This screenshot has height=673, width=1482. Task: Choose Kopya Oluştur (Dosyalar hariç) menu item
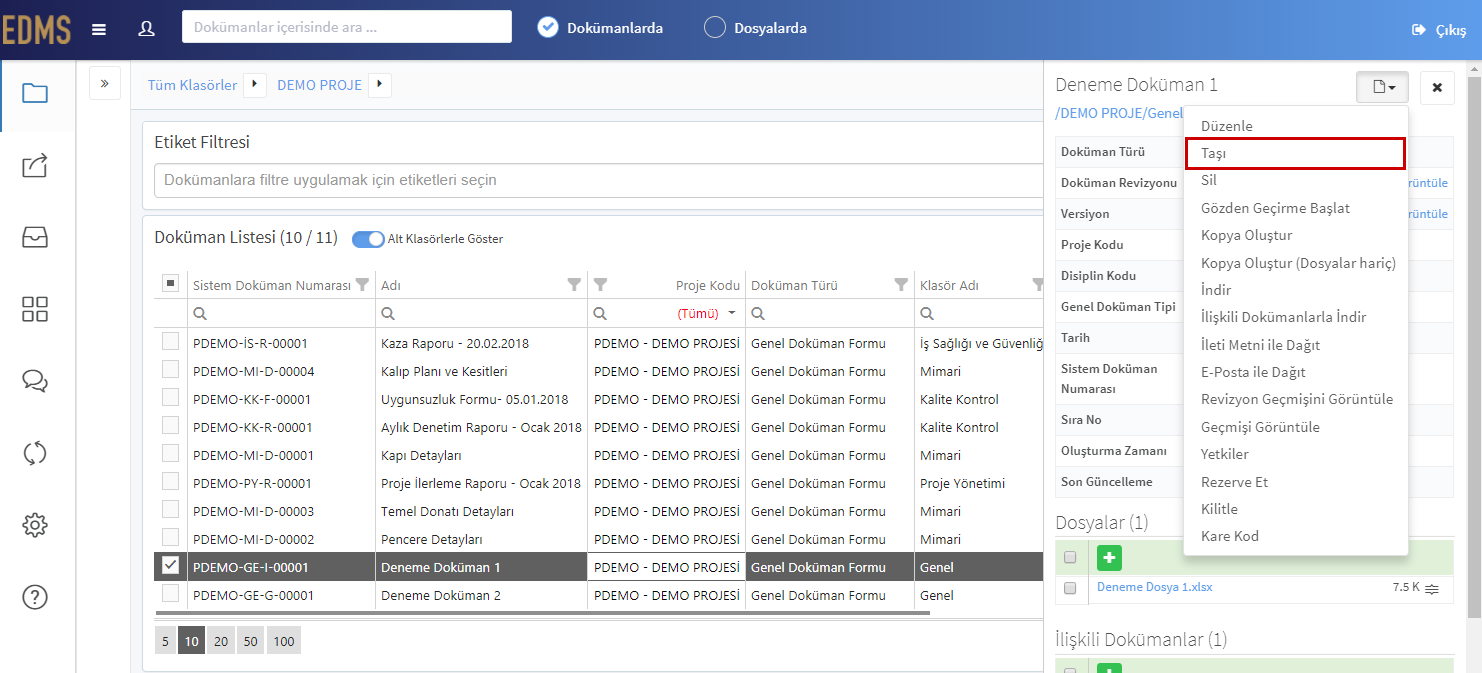[1296, 263]
